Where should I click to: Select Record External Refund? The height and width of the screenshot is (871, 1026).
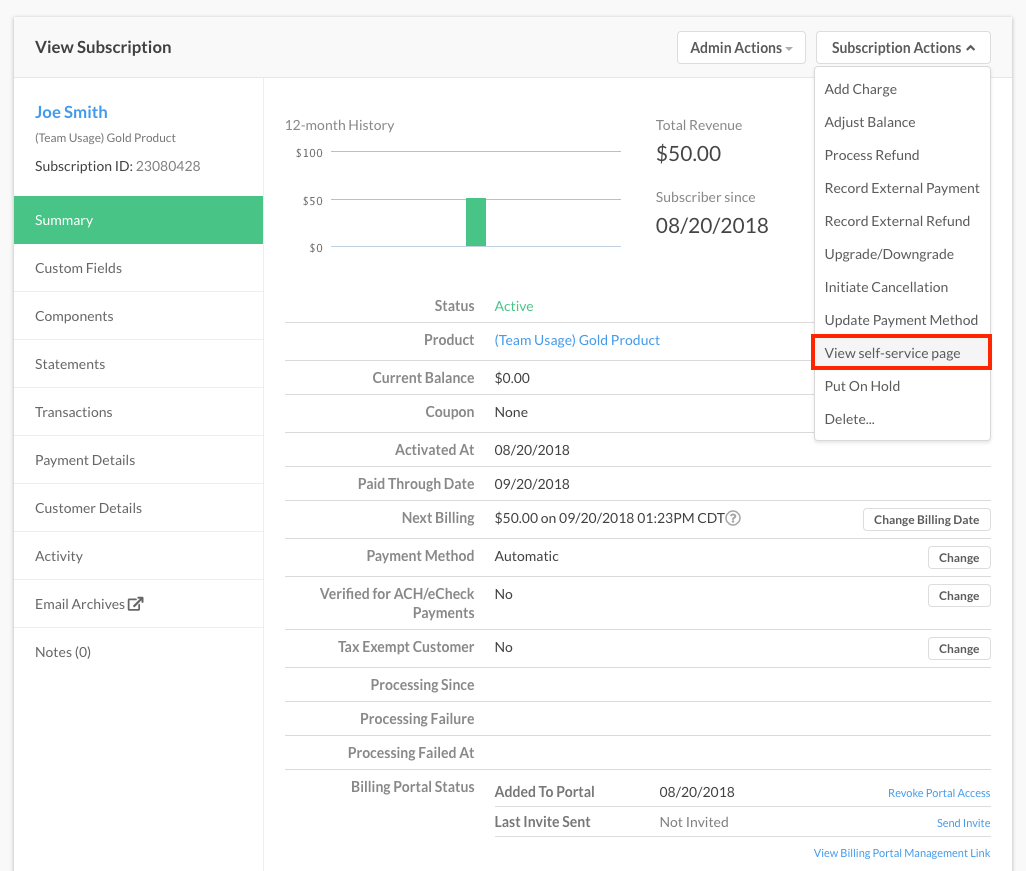click(x=902, y=221)
